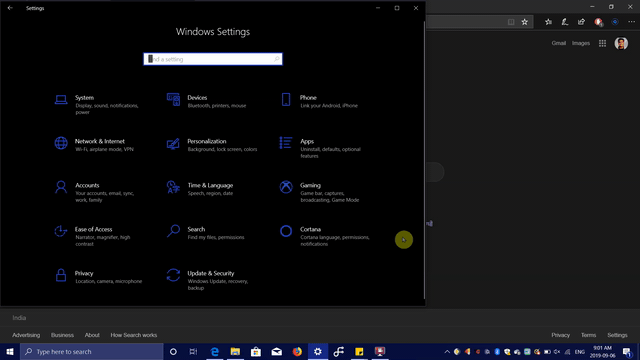Screen dimensions: 640x360
Task: Open the Google apps grid icon
Action: 602,43
